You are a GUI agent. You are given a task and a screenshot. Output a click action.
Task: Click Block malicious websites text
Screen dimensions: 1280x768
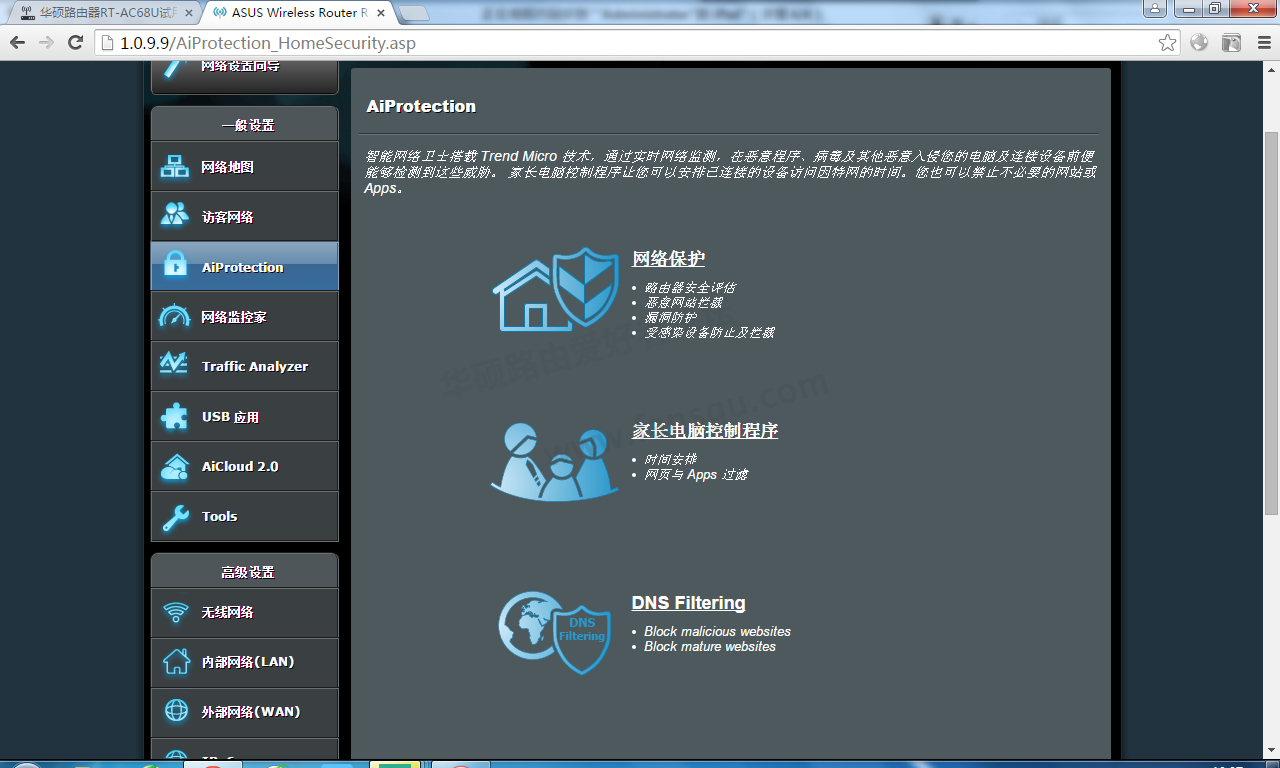tap(717, 632)
